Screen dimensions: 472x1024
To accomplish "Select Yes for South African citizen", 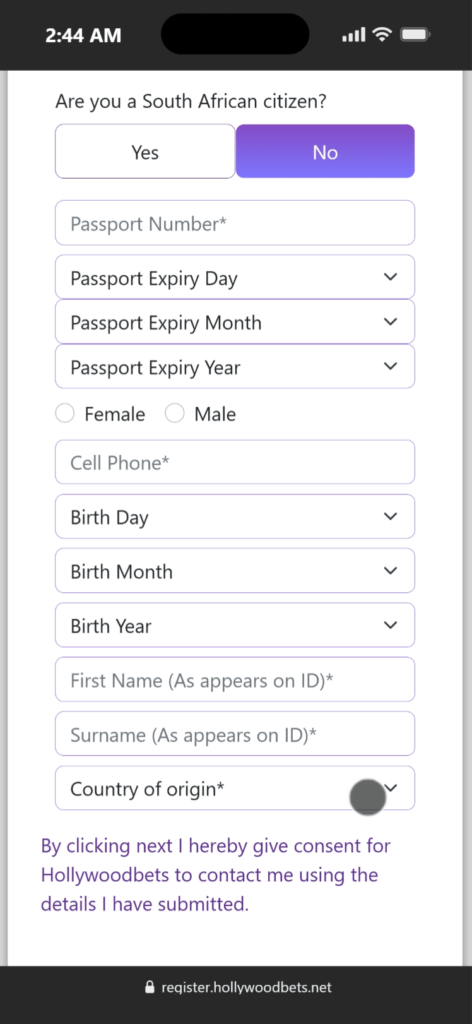I will tap(145, 152).
